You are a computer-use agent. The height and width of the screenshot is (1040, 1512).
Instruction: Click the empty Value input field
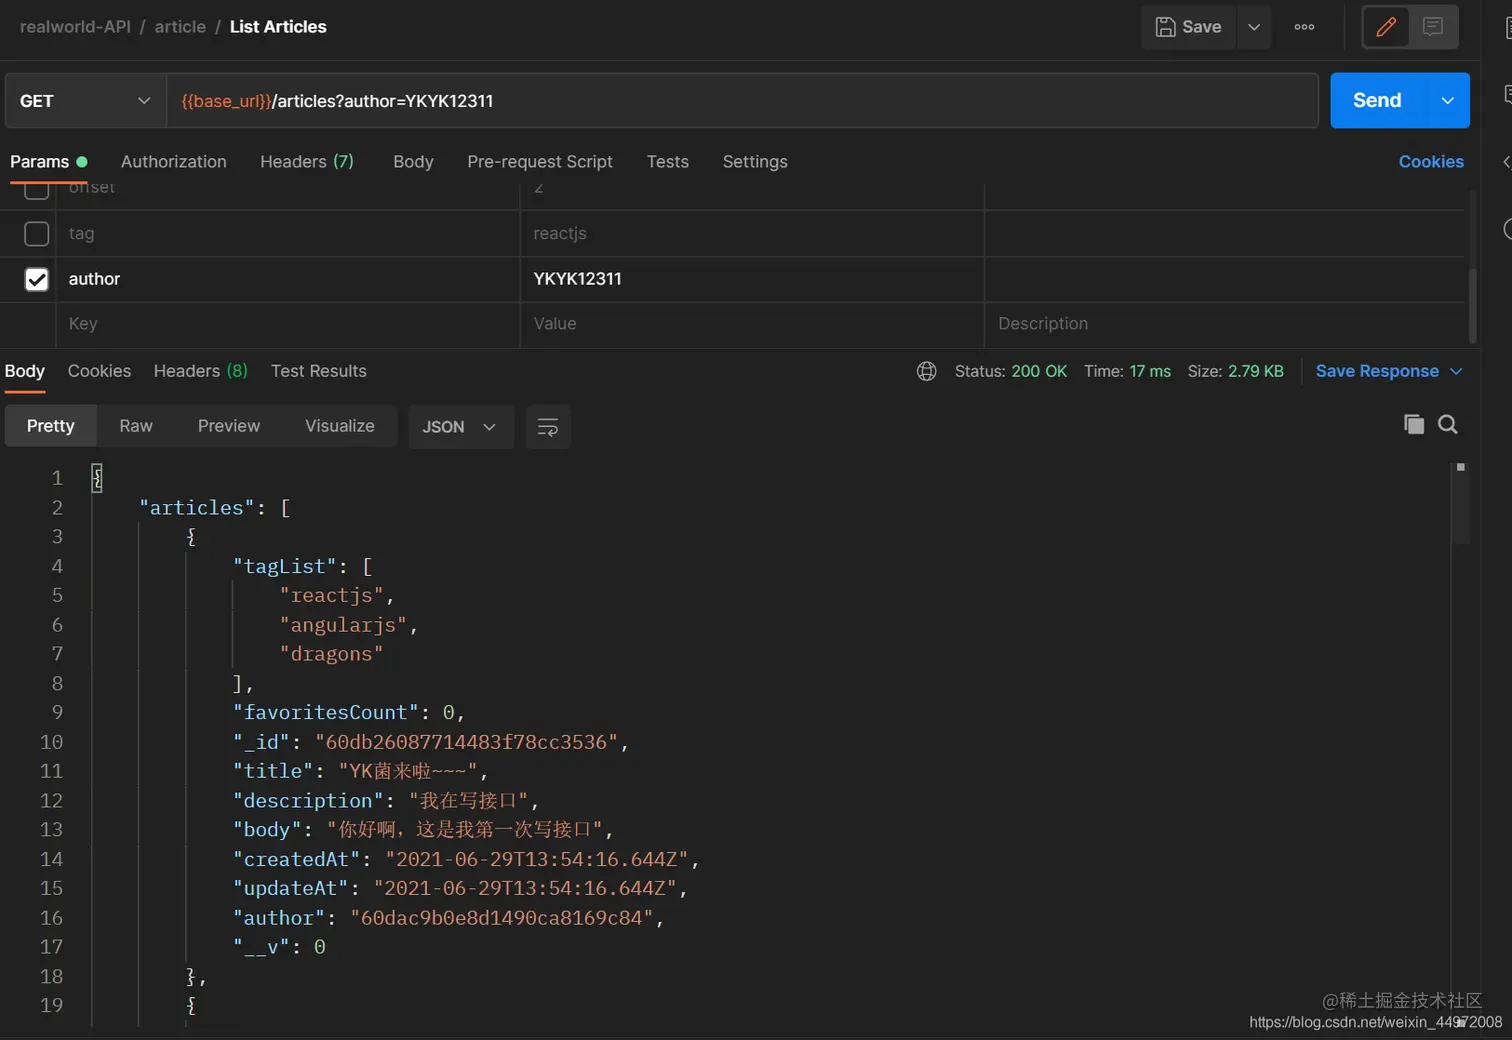coord(752,324)
